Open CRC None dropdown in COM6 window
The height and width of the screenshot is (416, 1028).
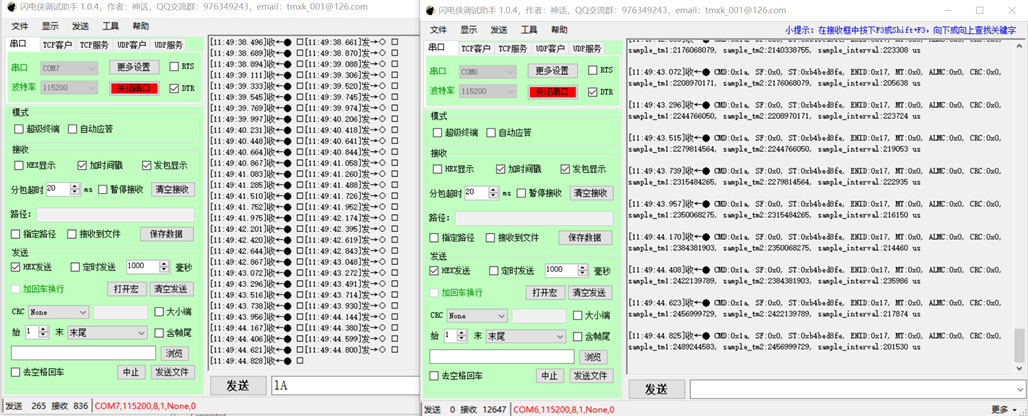pos(477,316)
